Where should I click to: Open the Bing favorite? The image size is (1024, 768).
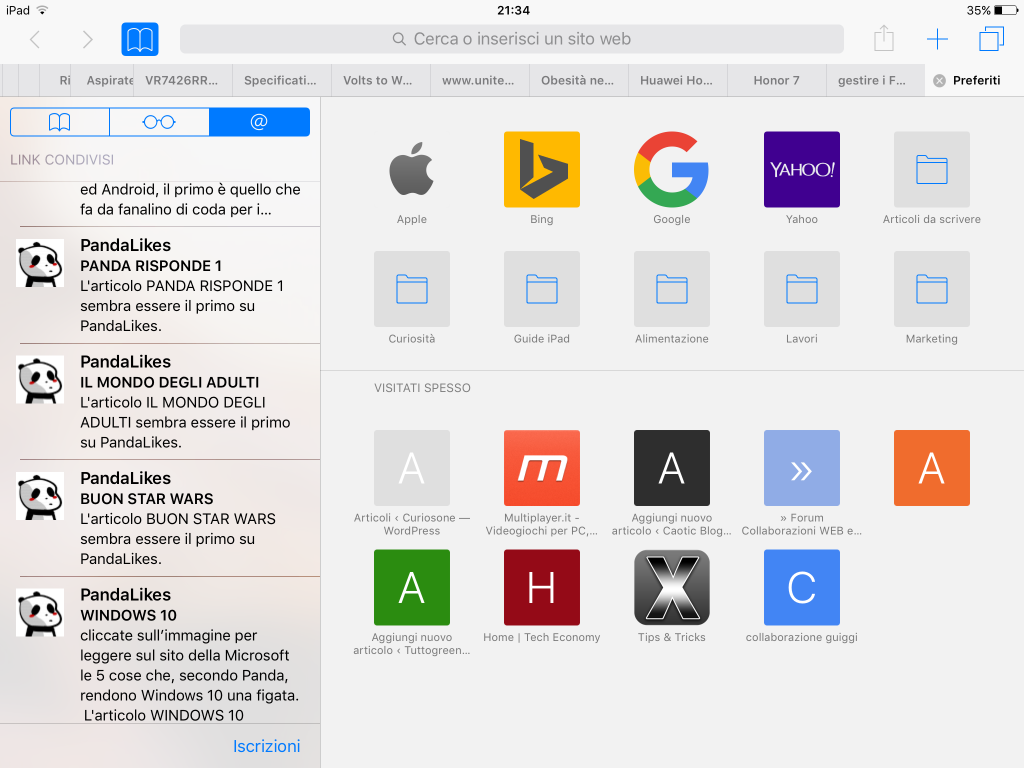[541, 178]
